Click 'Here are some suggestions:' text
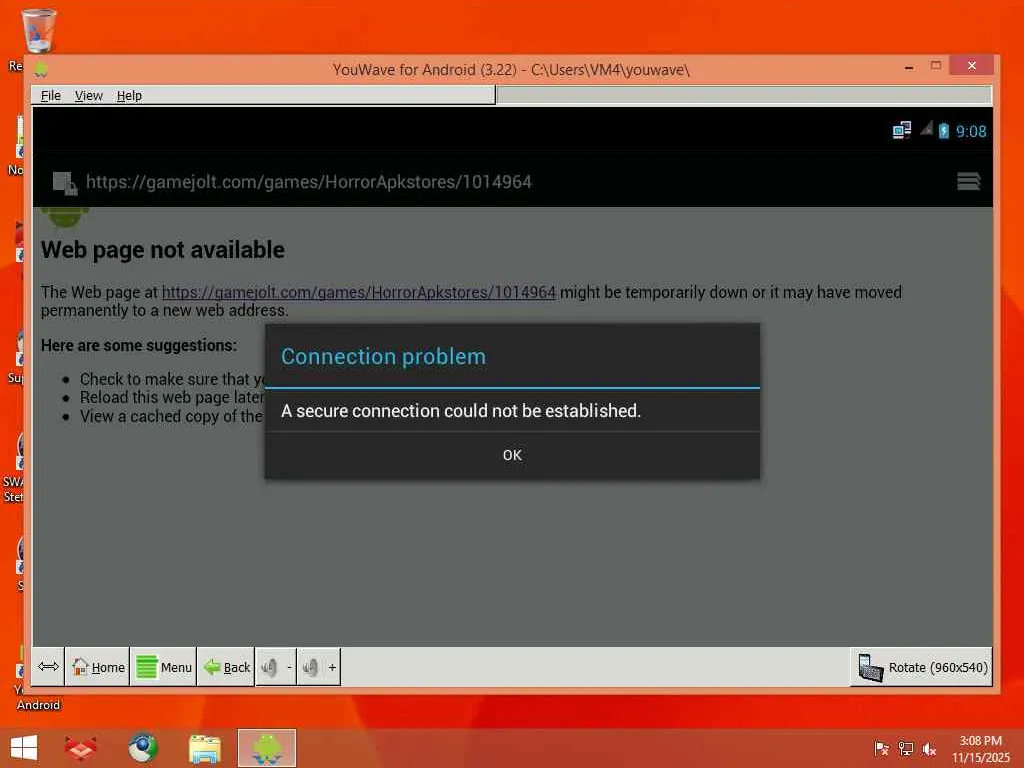This screenshot has height=768, width=1024. pos(138,345)
